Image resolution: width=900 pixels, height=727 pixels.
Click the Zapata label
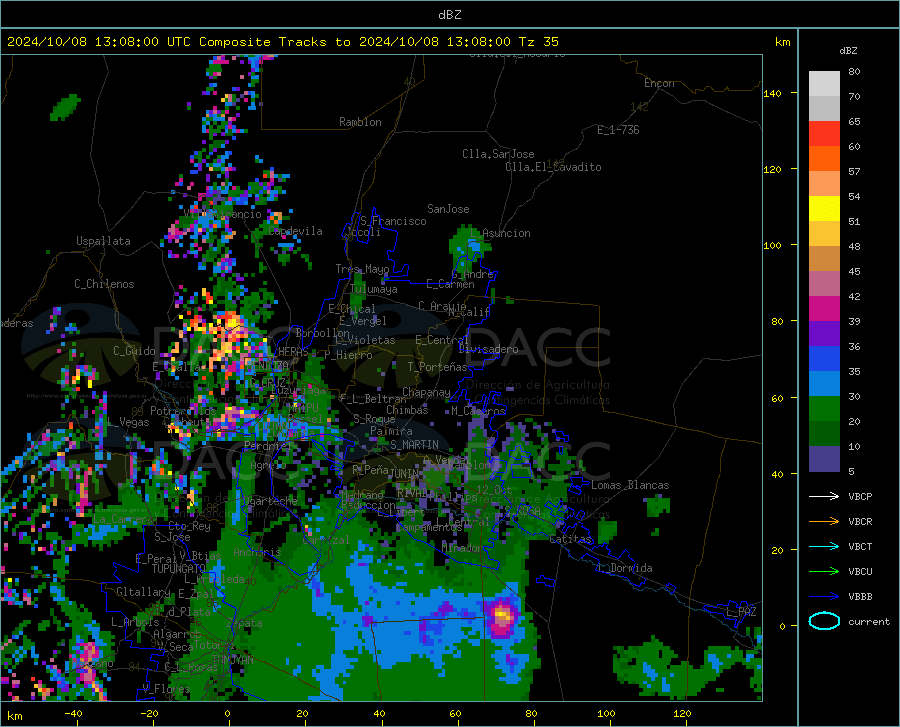[x=245, y=623]
